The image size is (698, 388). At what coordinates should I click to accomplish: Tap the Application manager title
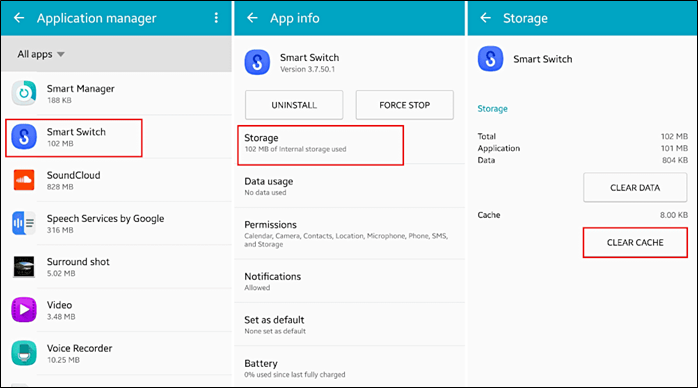(x=97, y=18)
